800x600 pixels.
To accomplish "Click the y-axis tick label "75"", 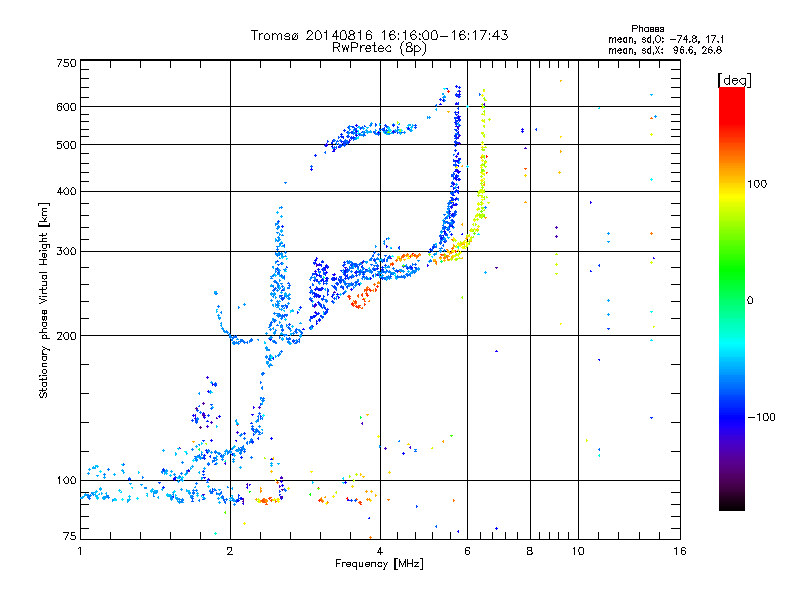I will (70, 536).
